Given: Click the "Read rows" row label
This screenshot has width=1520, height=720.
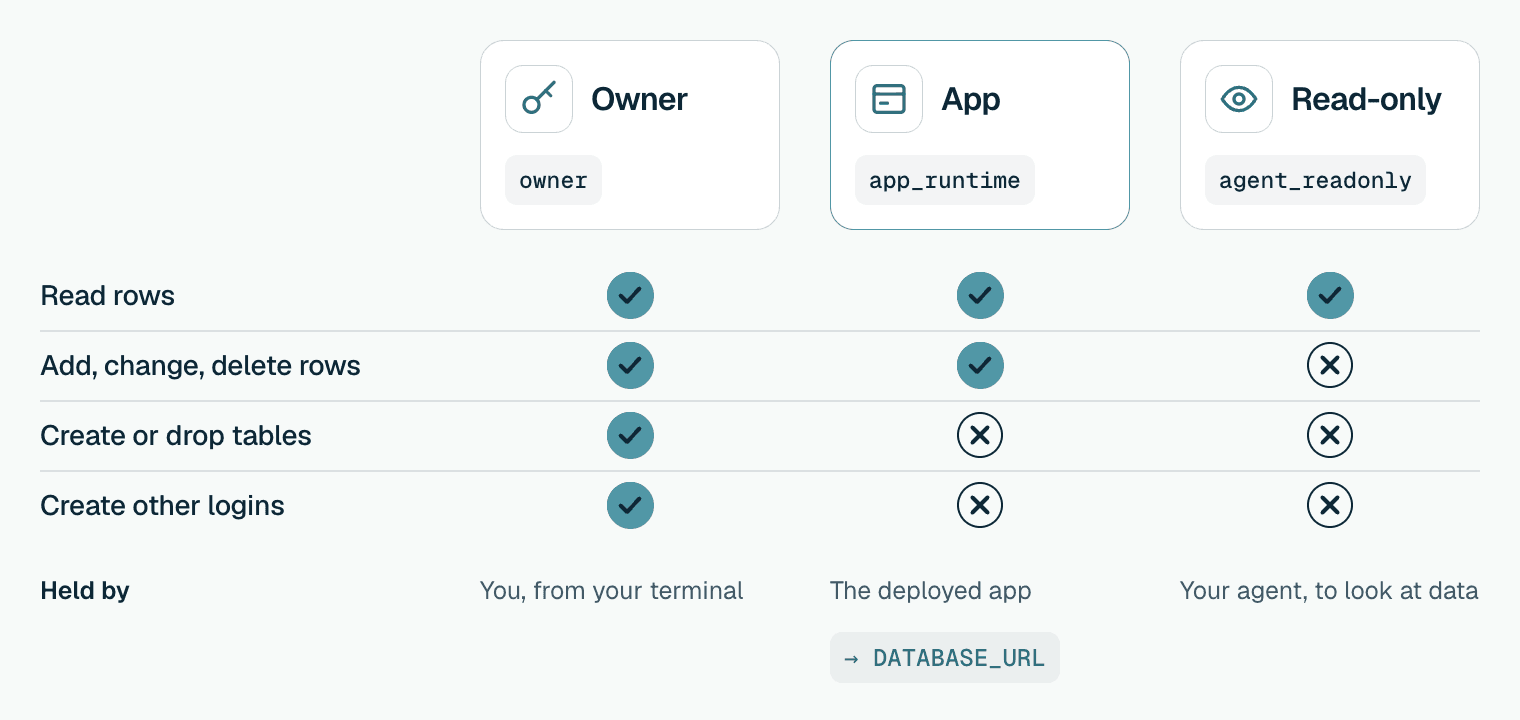Looking at the screenshot, I should 108,296.
